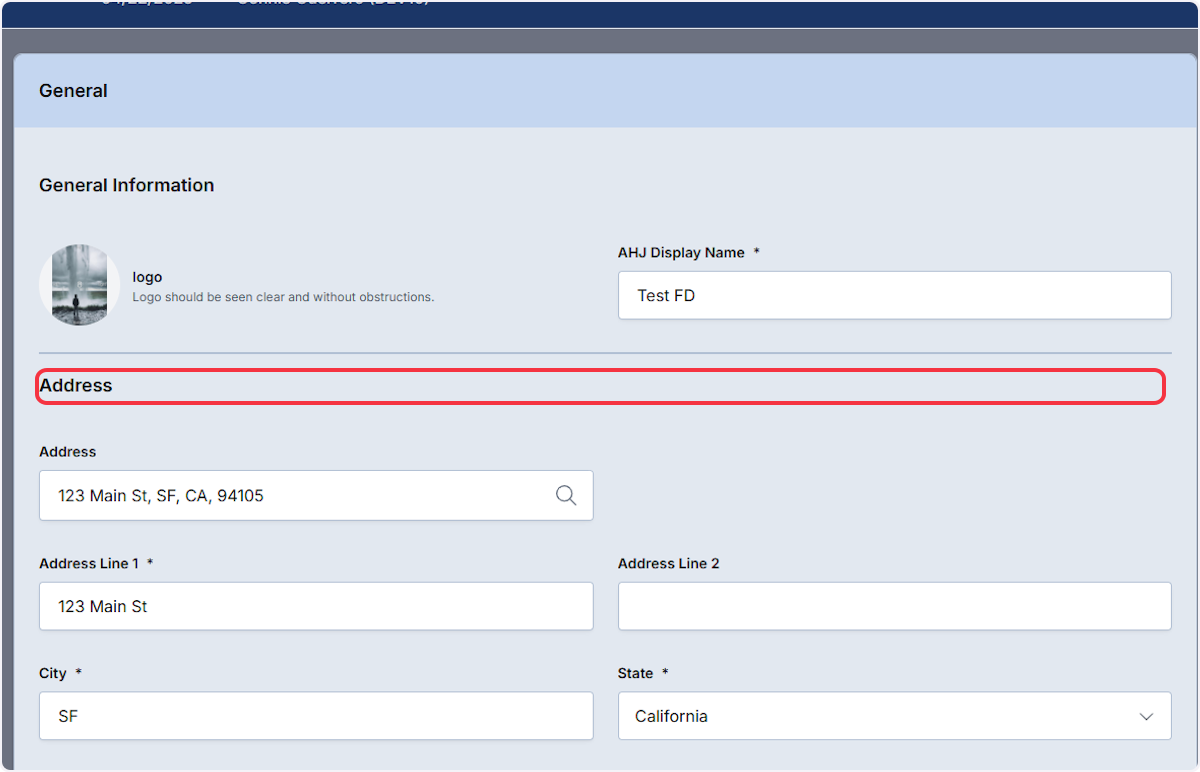Click the Address section heading

click(76, 385)
